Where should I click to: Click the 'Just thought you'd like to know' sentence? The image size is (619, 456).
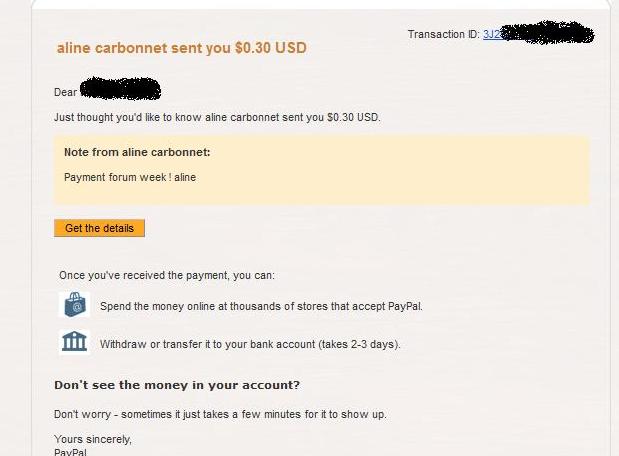coord(217,117)
